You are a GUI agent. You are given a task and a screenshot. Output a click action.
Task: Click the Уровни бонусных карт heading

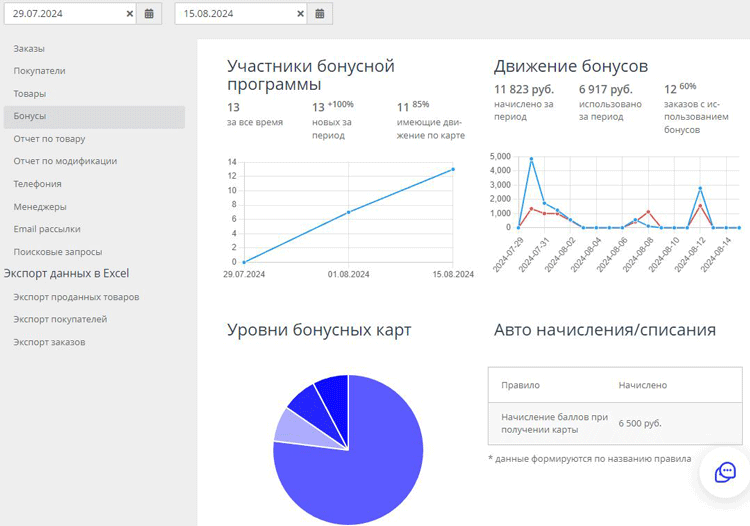[319, 330]
